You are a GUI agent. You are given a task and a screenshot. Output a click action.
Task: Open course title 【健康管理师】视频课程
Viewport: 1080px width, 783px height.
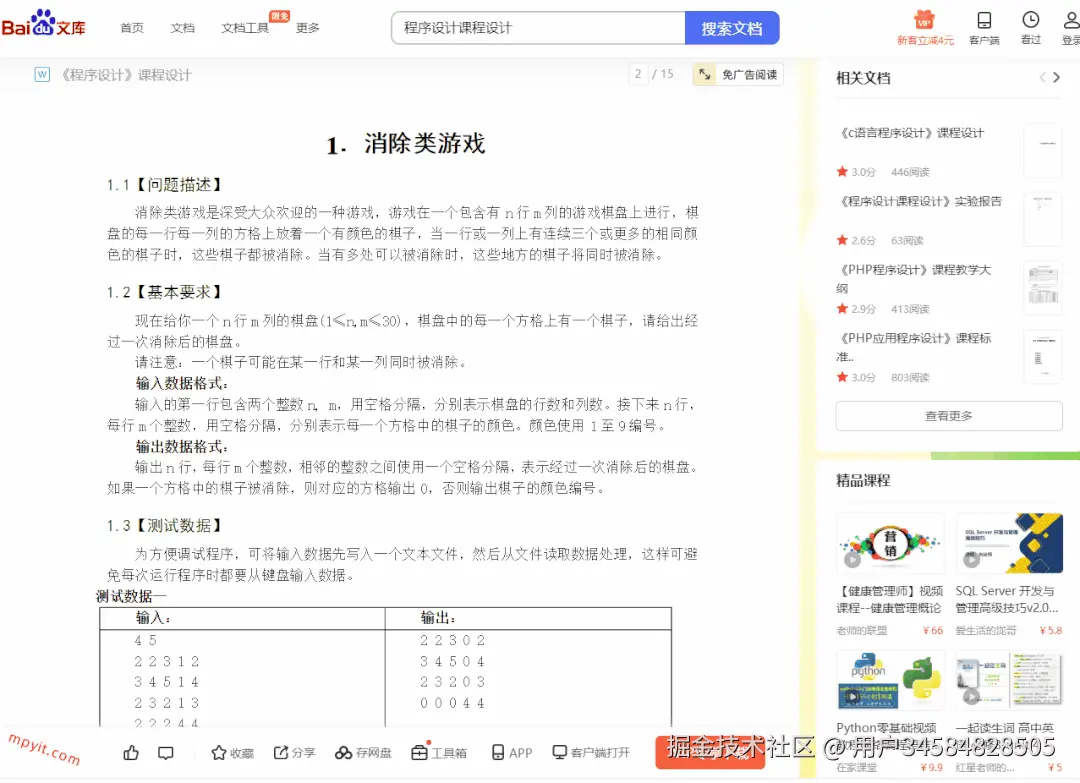click(889, 599)
